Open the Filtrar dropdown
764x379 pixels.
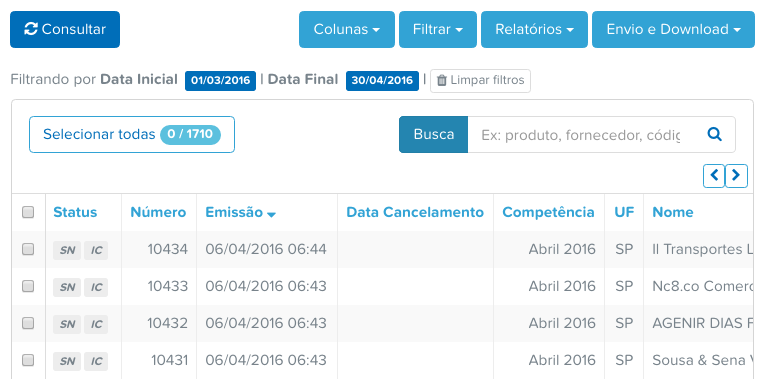[438, 29]
